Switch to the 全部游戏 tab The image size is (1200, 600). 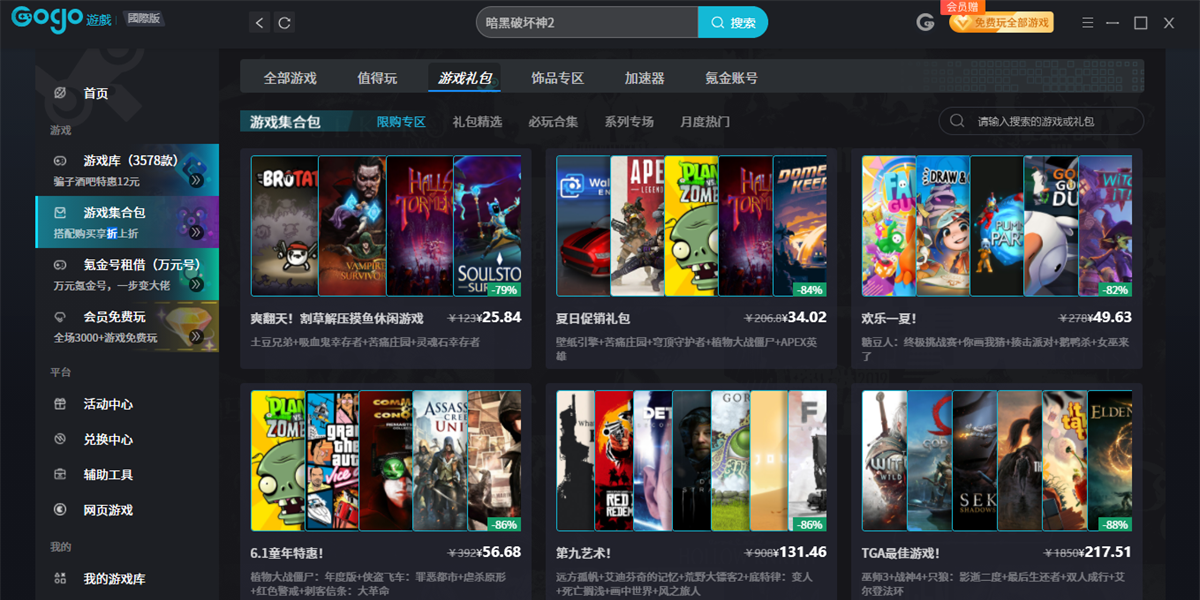pos(290,78)
